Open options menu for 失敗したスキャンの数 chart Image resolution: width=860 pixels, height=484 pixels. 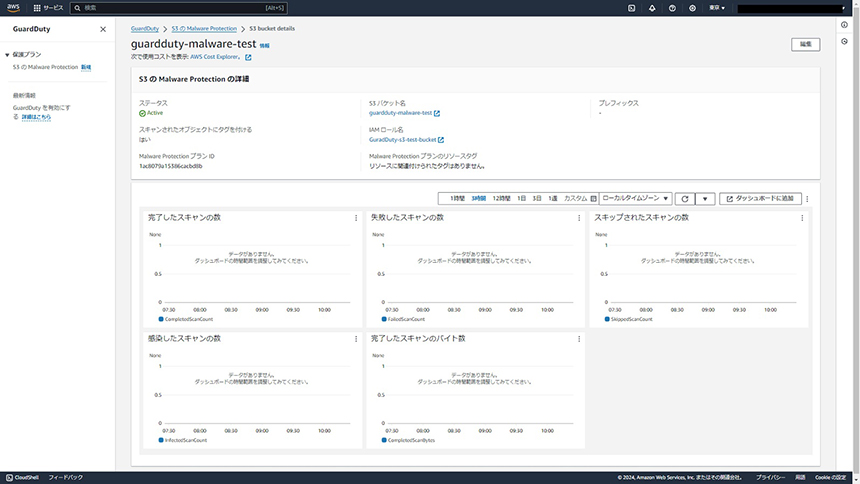[x=579, y=218]
